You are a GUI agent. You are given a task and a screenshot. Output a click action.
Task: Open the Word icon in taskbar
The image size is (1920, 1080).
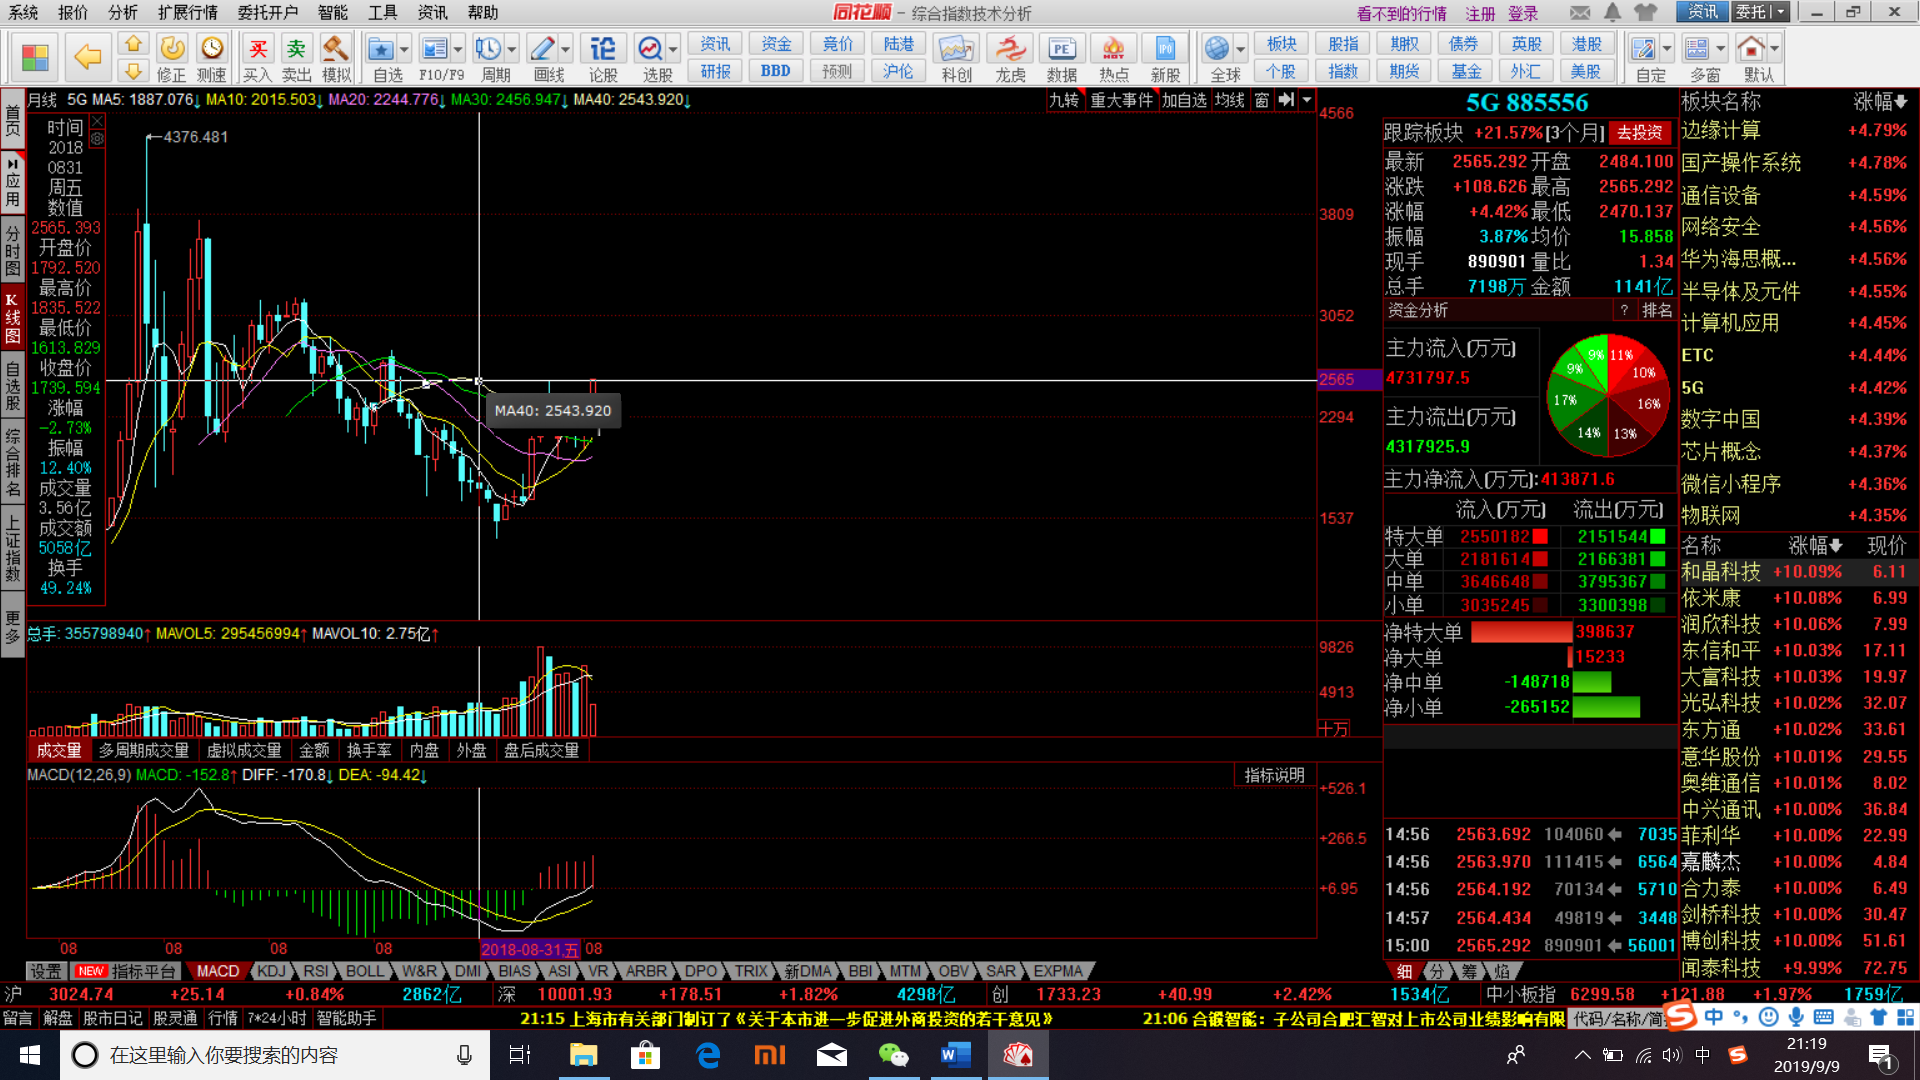point(955,1055)
